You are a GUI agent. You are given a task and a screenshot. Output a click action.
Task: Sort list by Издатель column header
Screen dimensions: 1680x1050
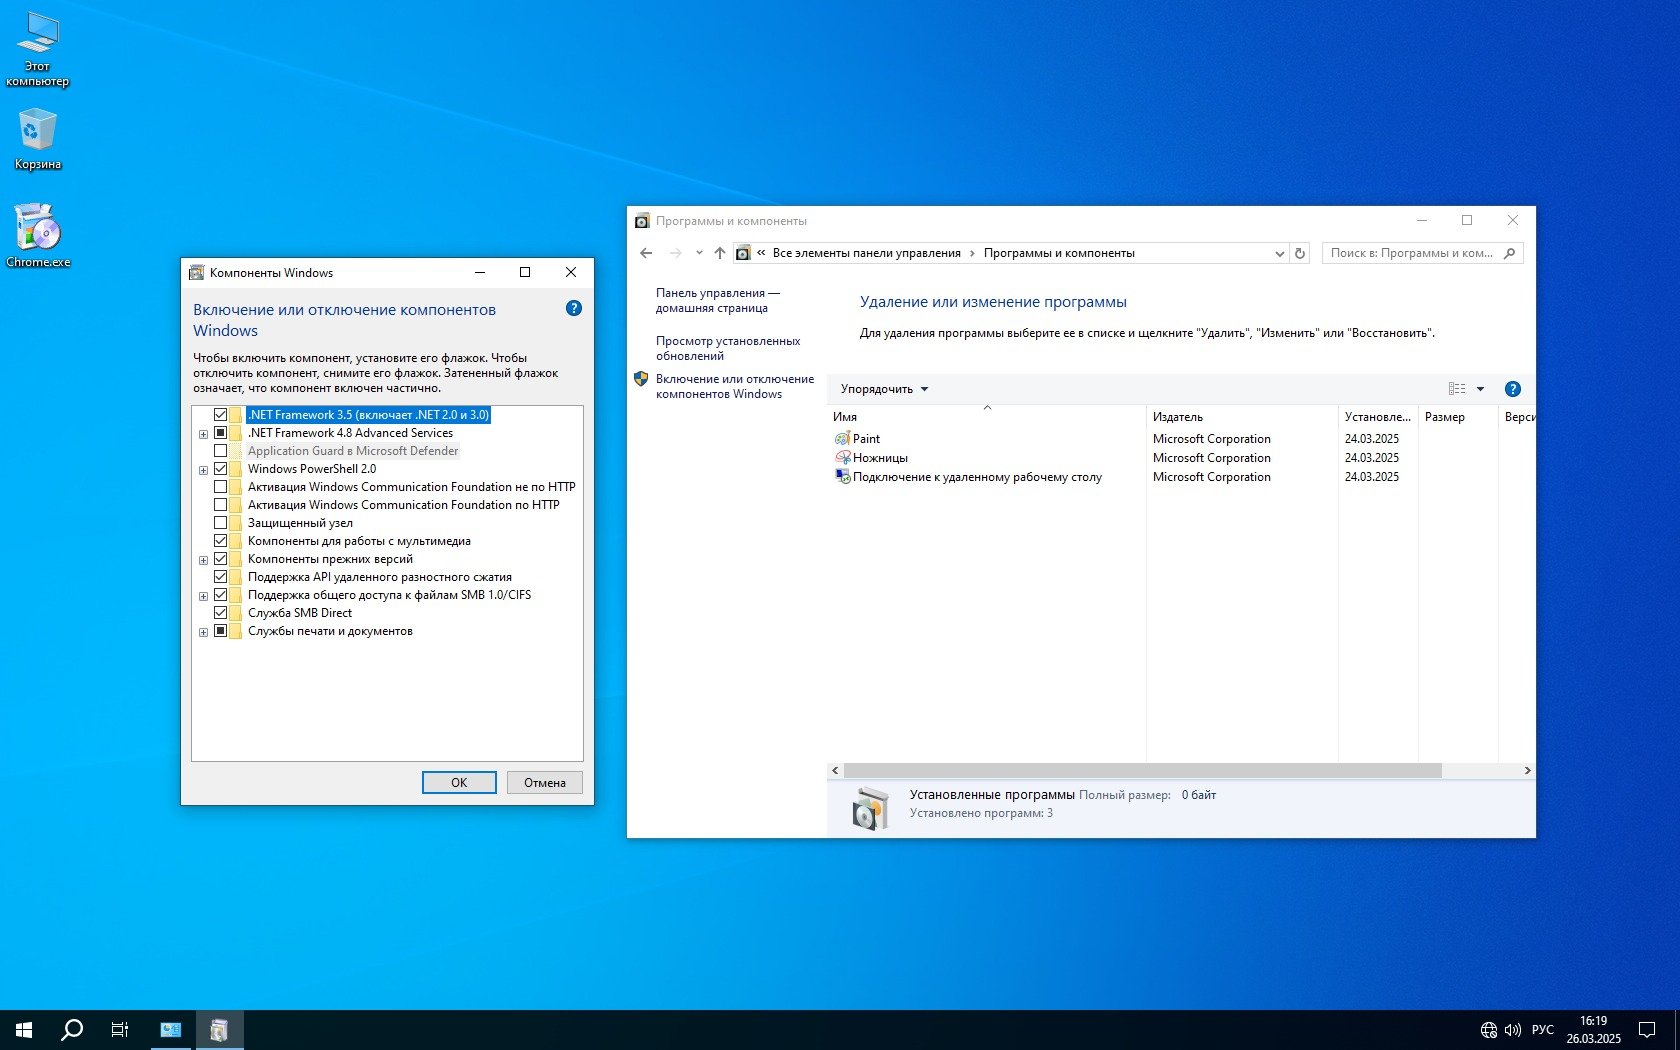(x=1177, y=417)
